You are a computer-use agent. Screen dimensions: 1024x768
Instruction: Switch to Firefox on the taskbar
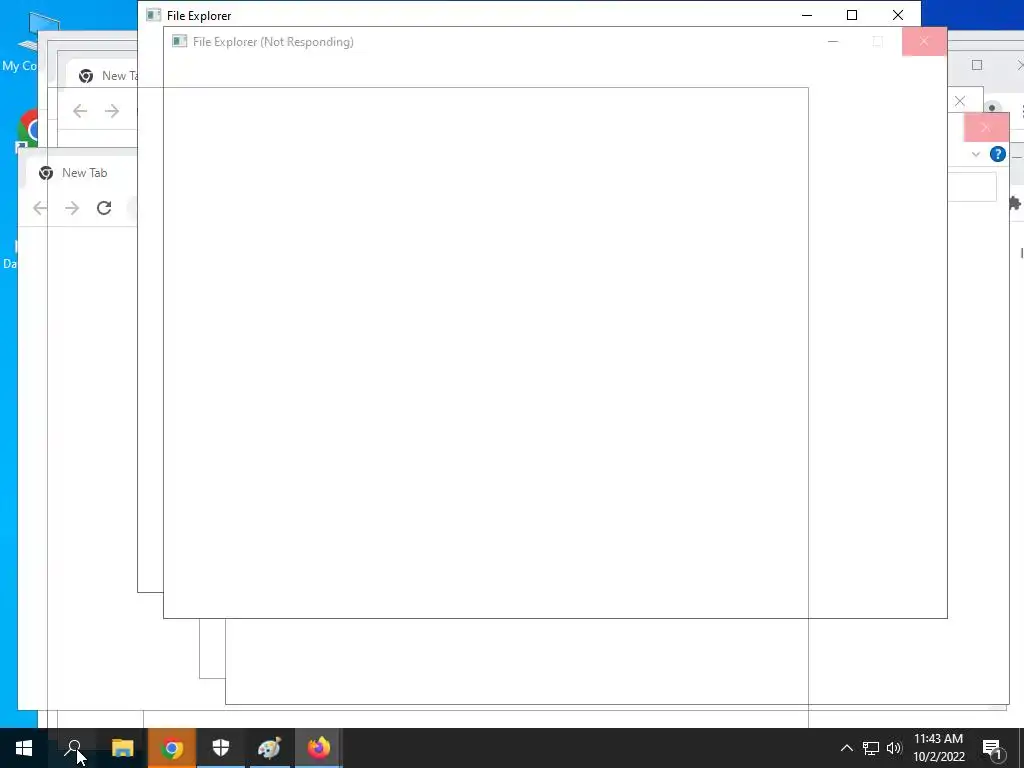(x=319, y=748)
